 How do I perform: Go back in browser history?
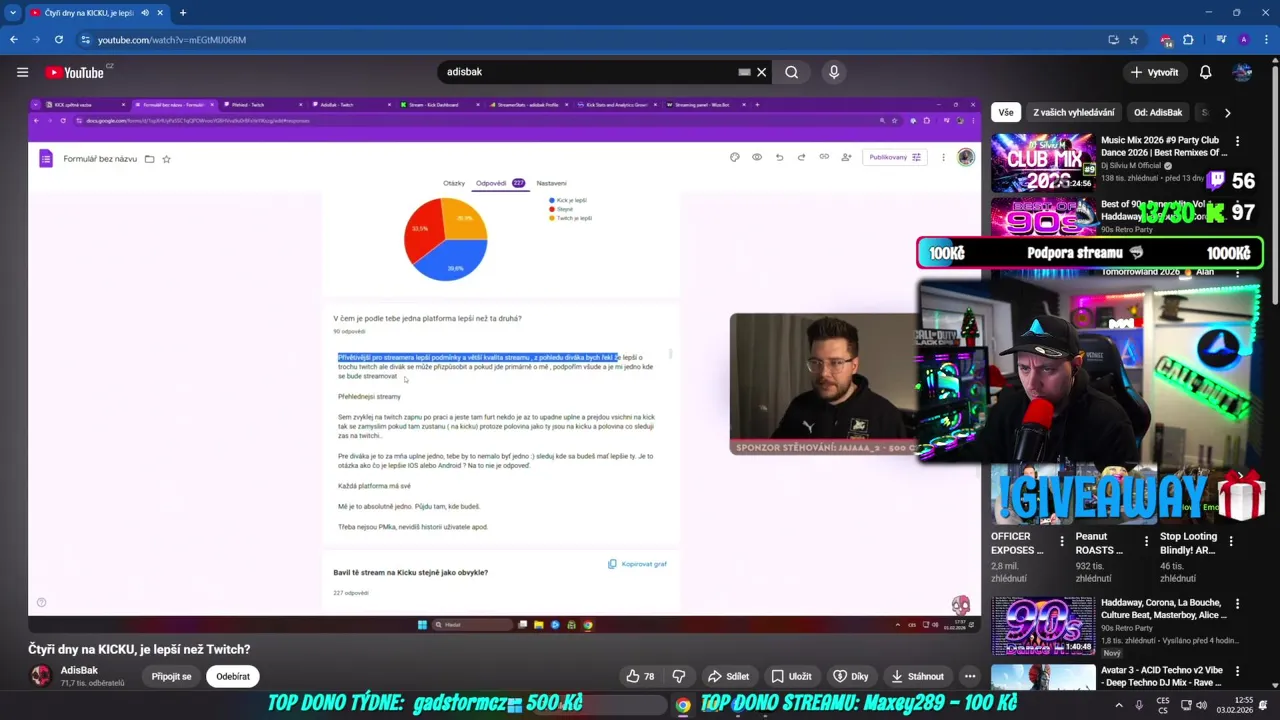click(14, 40)
